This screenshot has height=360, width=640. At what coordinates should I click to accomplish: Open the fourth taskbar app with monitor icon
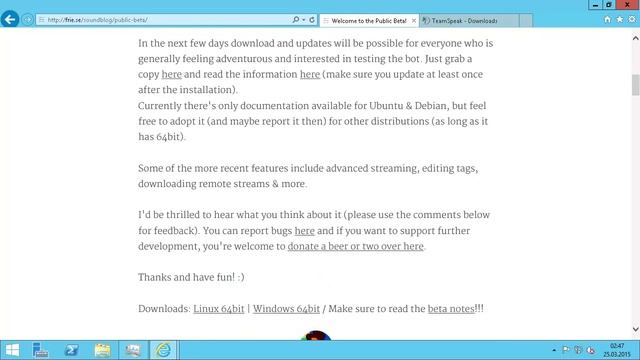pyautogui.click(x=133, y=350)
